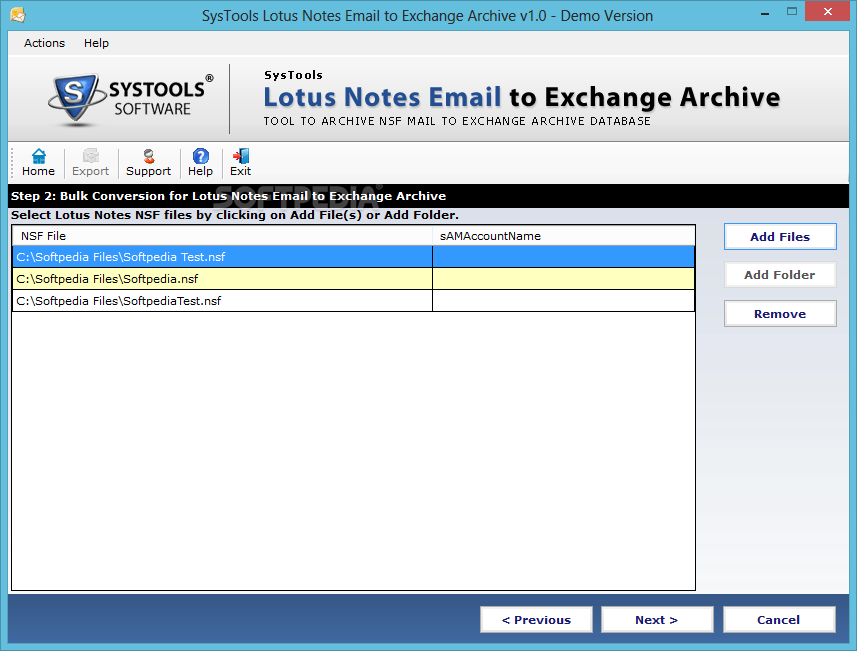Click the sAMAccountName column header
Screen dimensions: 857x651
(563, 236)
